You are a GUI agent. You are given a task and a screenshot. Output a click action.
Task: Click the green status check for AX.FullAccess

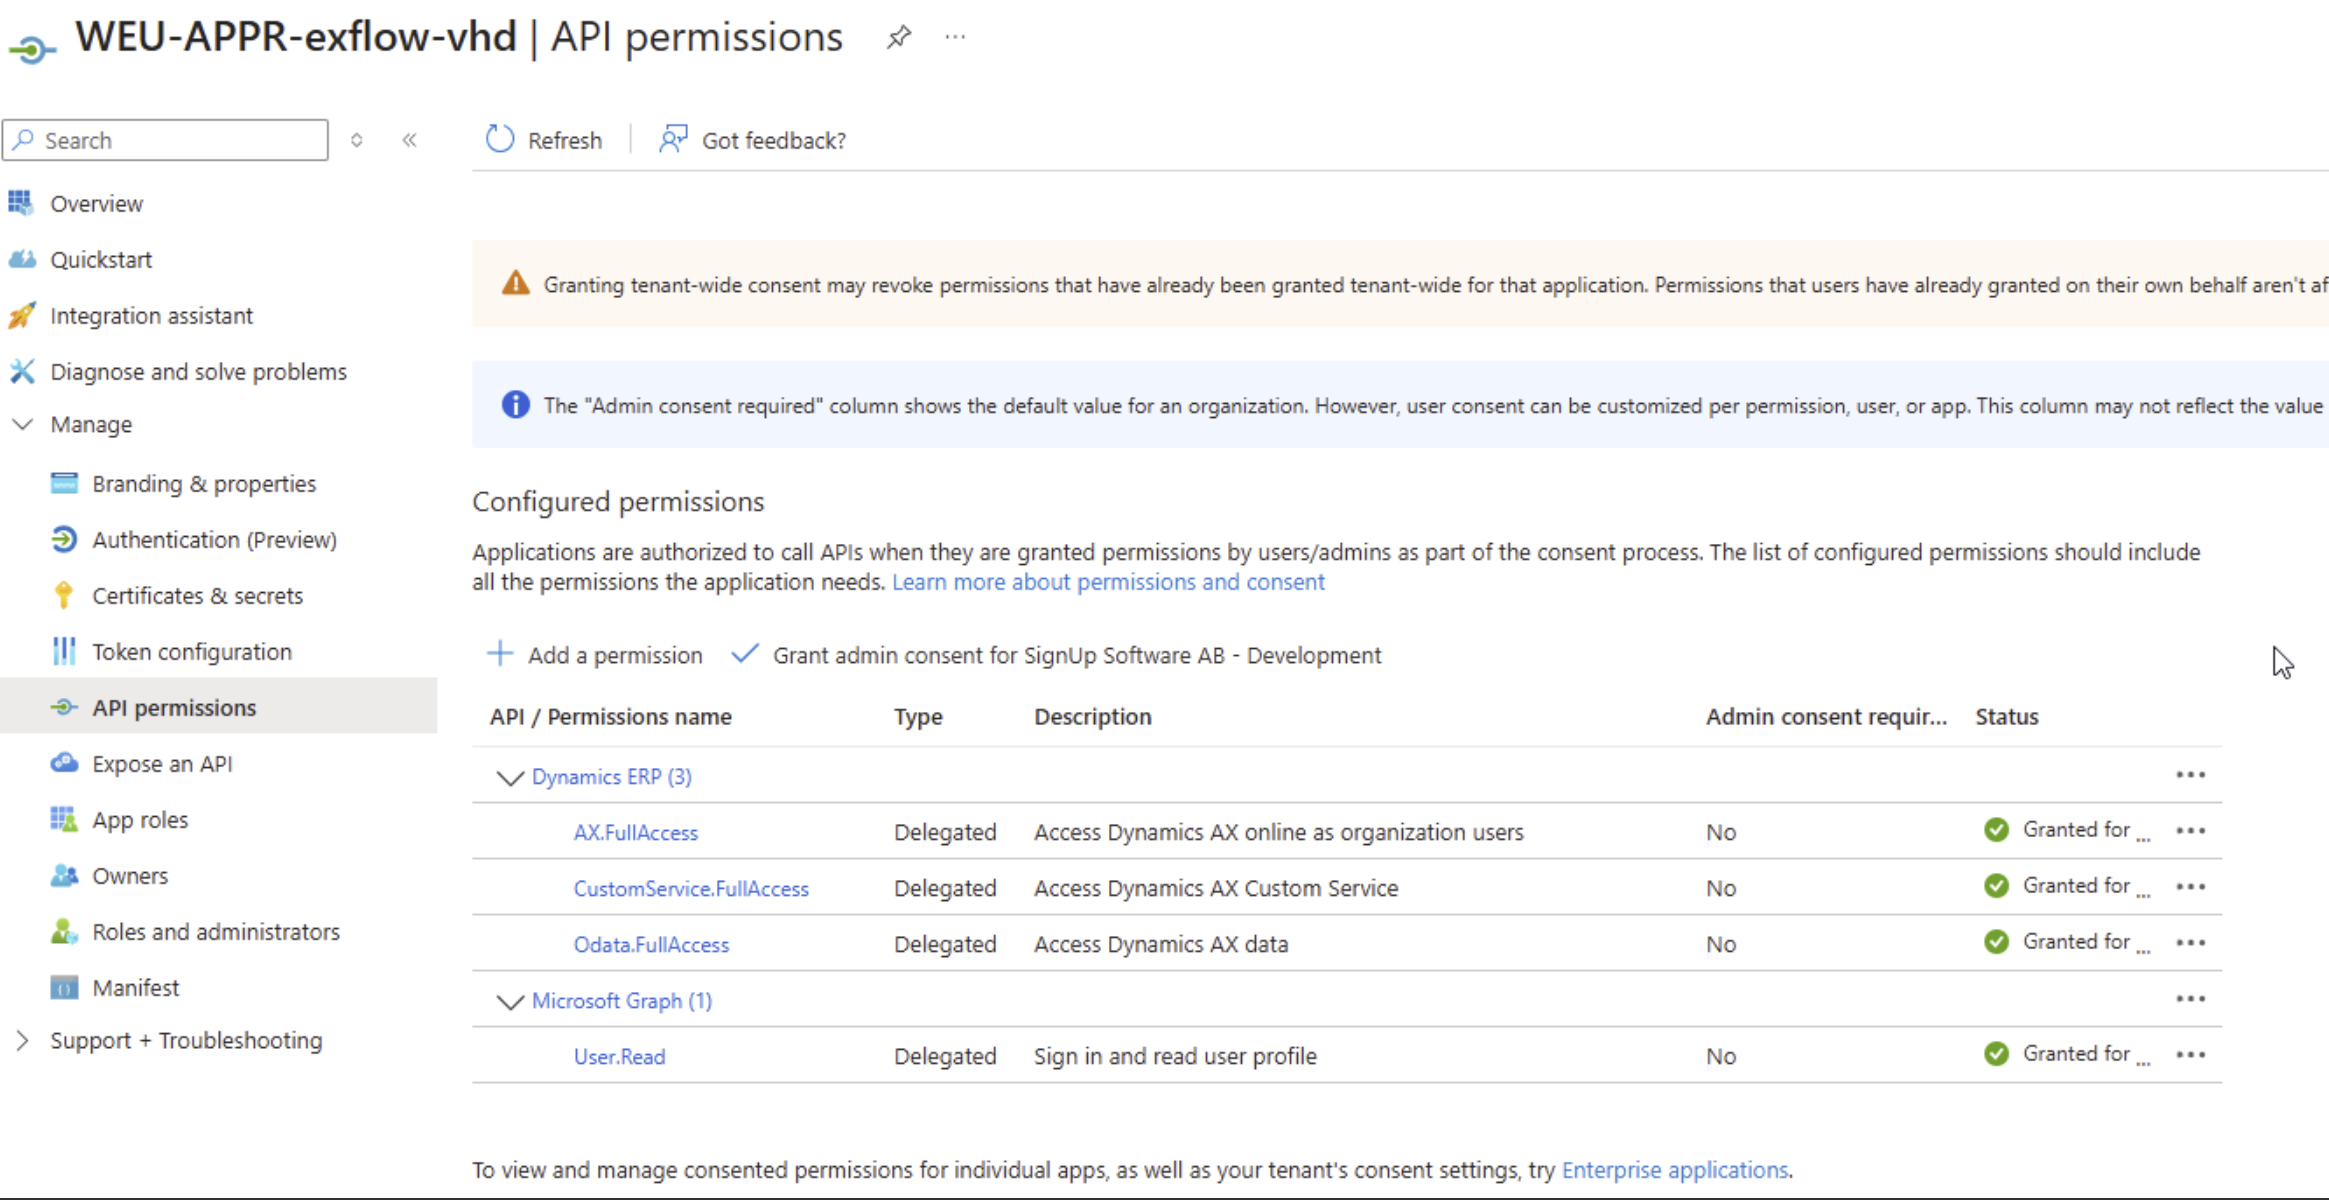(x=1996, y=830)
